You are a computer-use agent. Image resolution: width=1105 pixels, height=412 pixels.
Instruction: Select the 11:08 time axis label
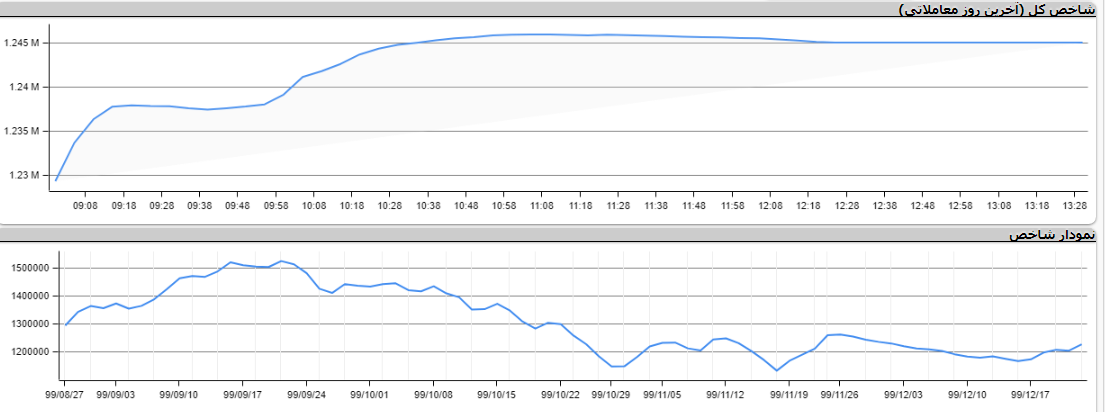(x=542, y=205)
